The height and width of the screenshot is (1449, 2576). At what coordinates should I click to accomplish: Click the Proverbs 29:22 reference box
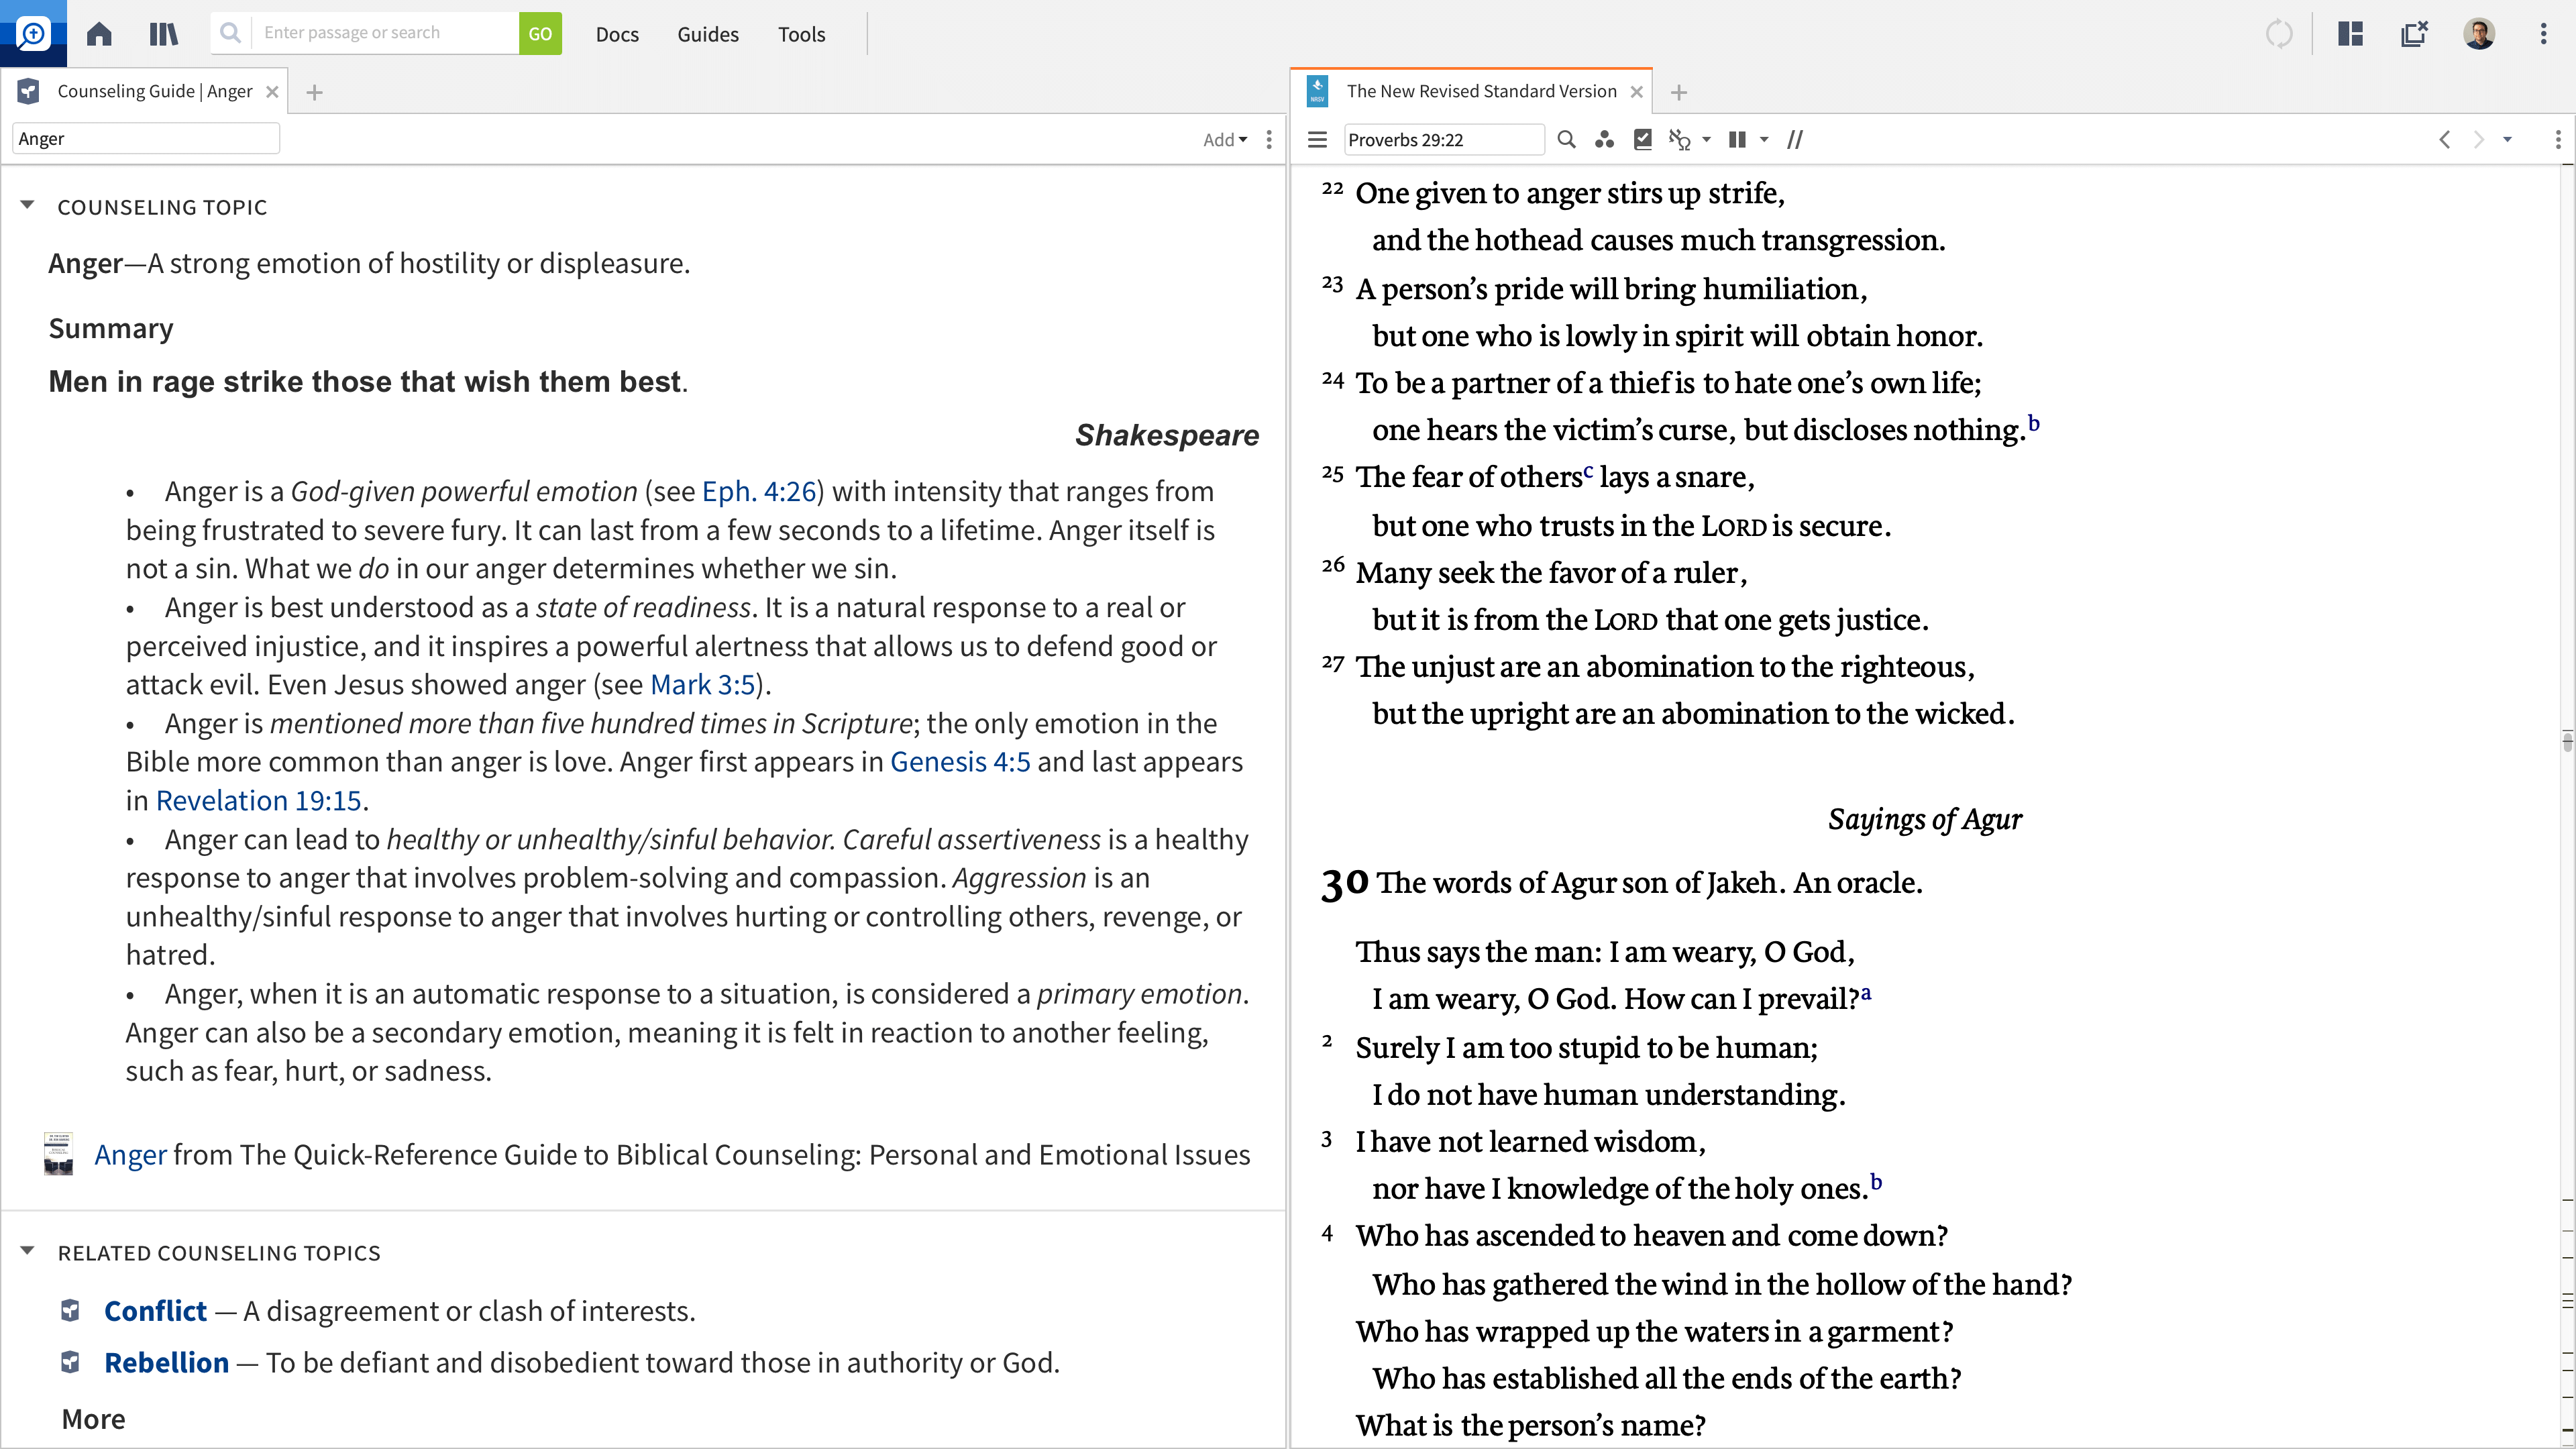(1443, 140)
